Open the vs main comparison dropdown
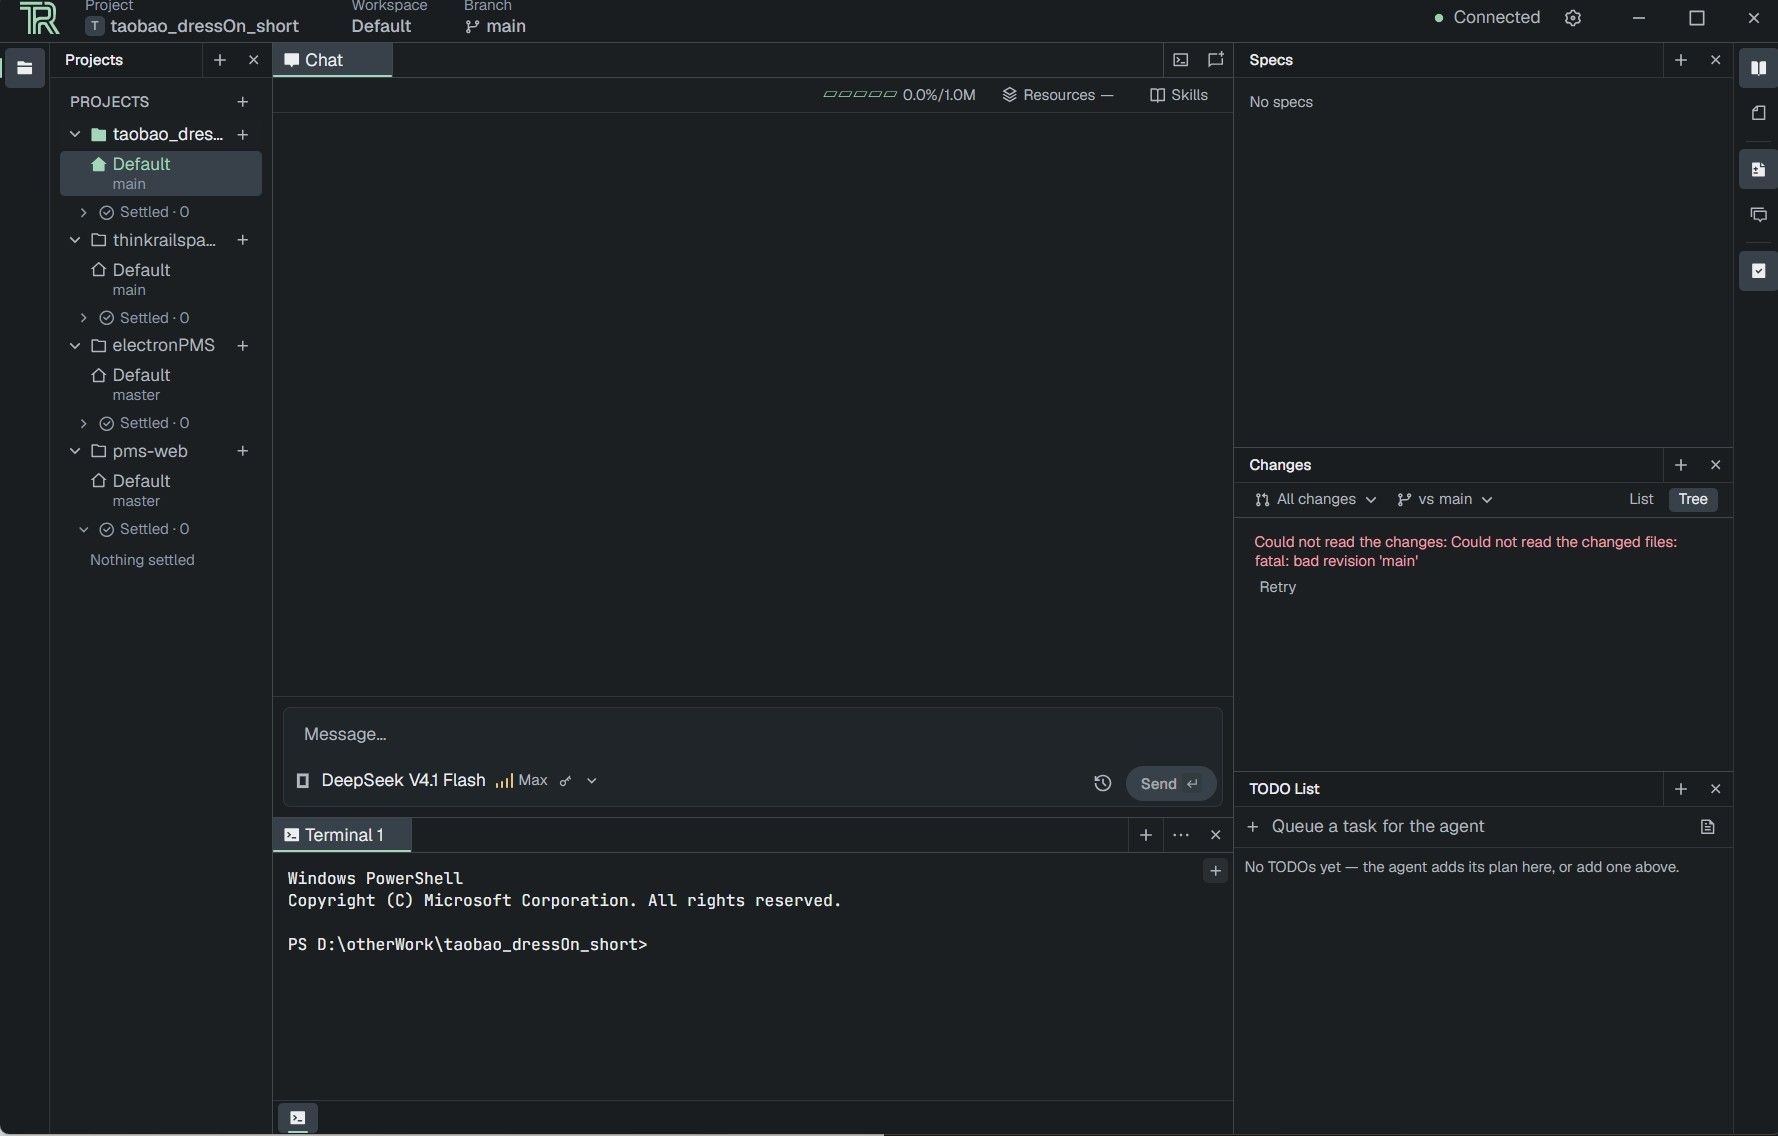The height and width of the screenshot is (1136, 1778). click(x=1445, y=499)
